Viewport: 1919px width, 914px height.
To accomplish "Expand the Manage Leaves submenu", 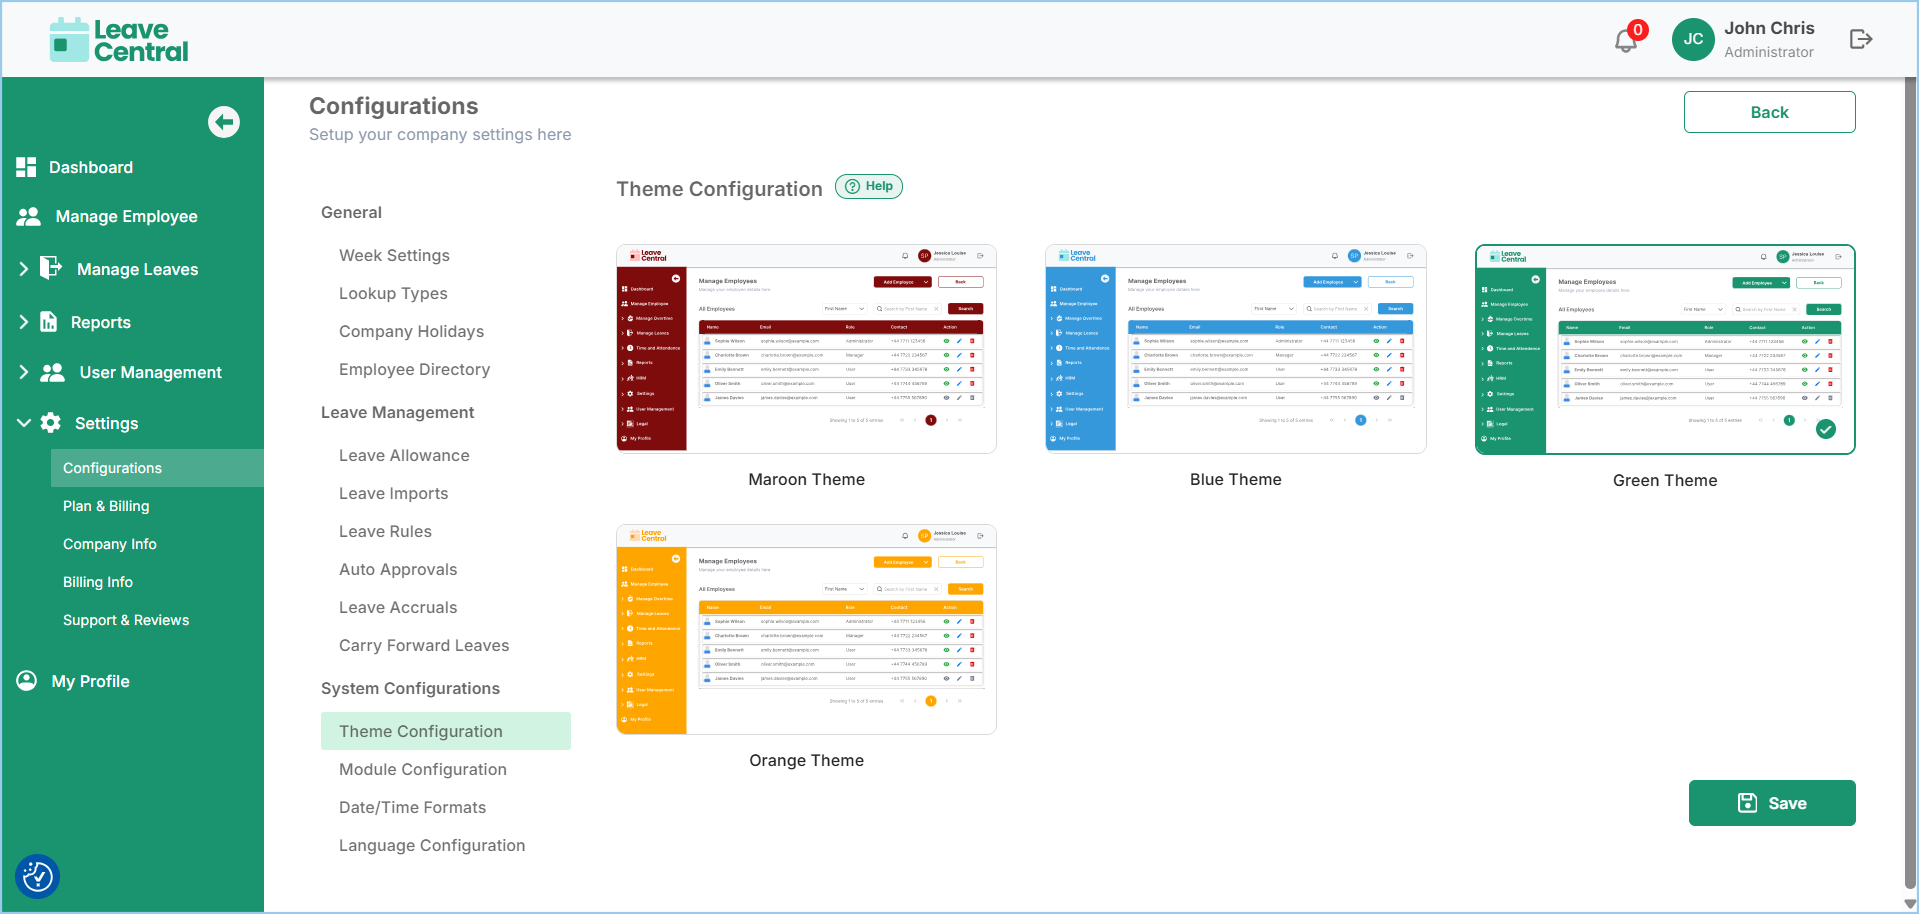I will (x=24, y=269).
